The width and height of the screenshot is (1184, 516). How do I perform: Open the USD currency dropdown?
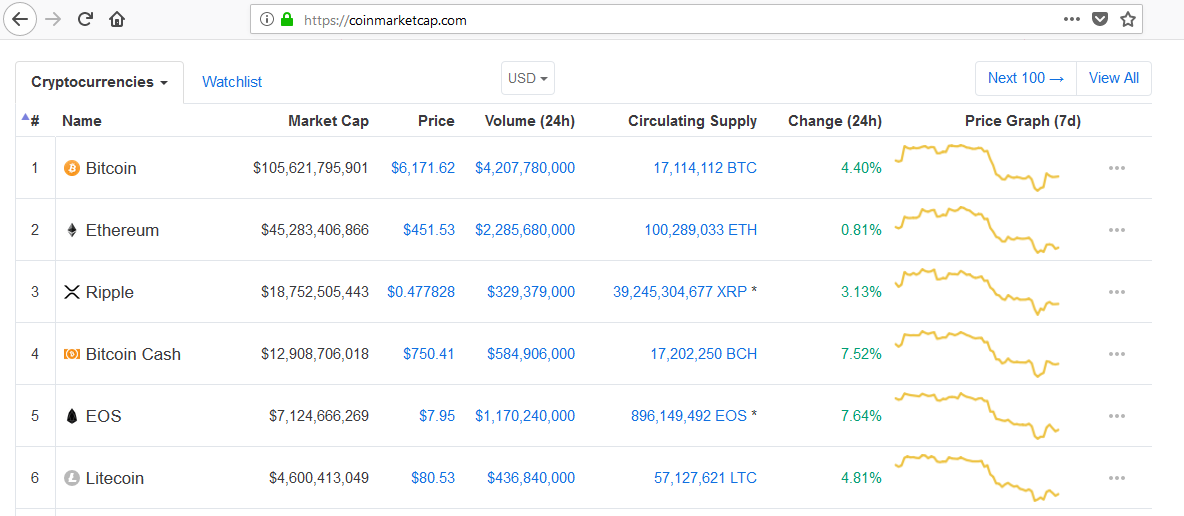(x=528, y=78)
